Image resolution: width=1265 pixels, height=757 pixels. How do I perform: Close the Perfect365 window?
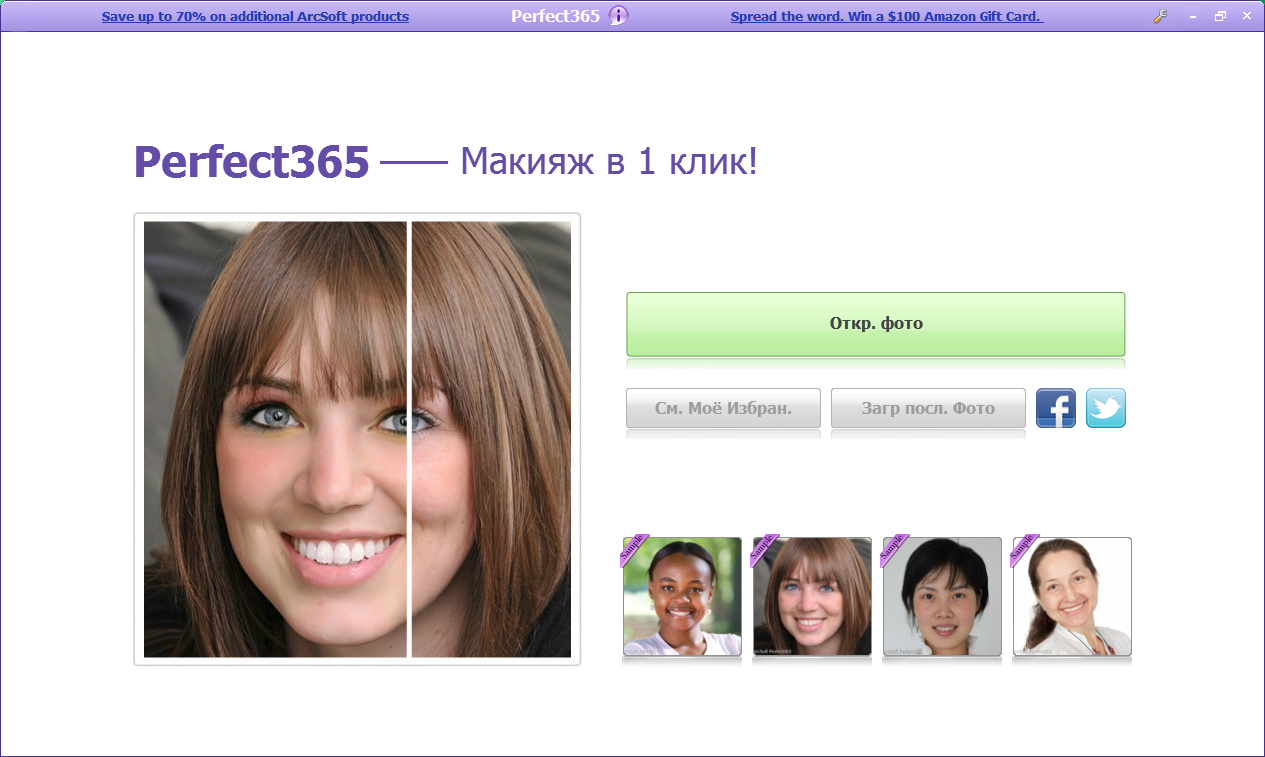click(x=1247, y=17)
